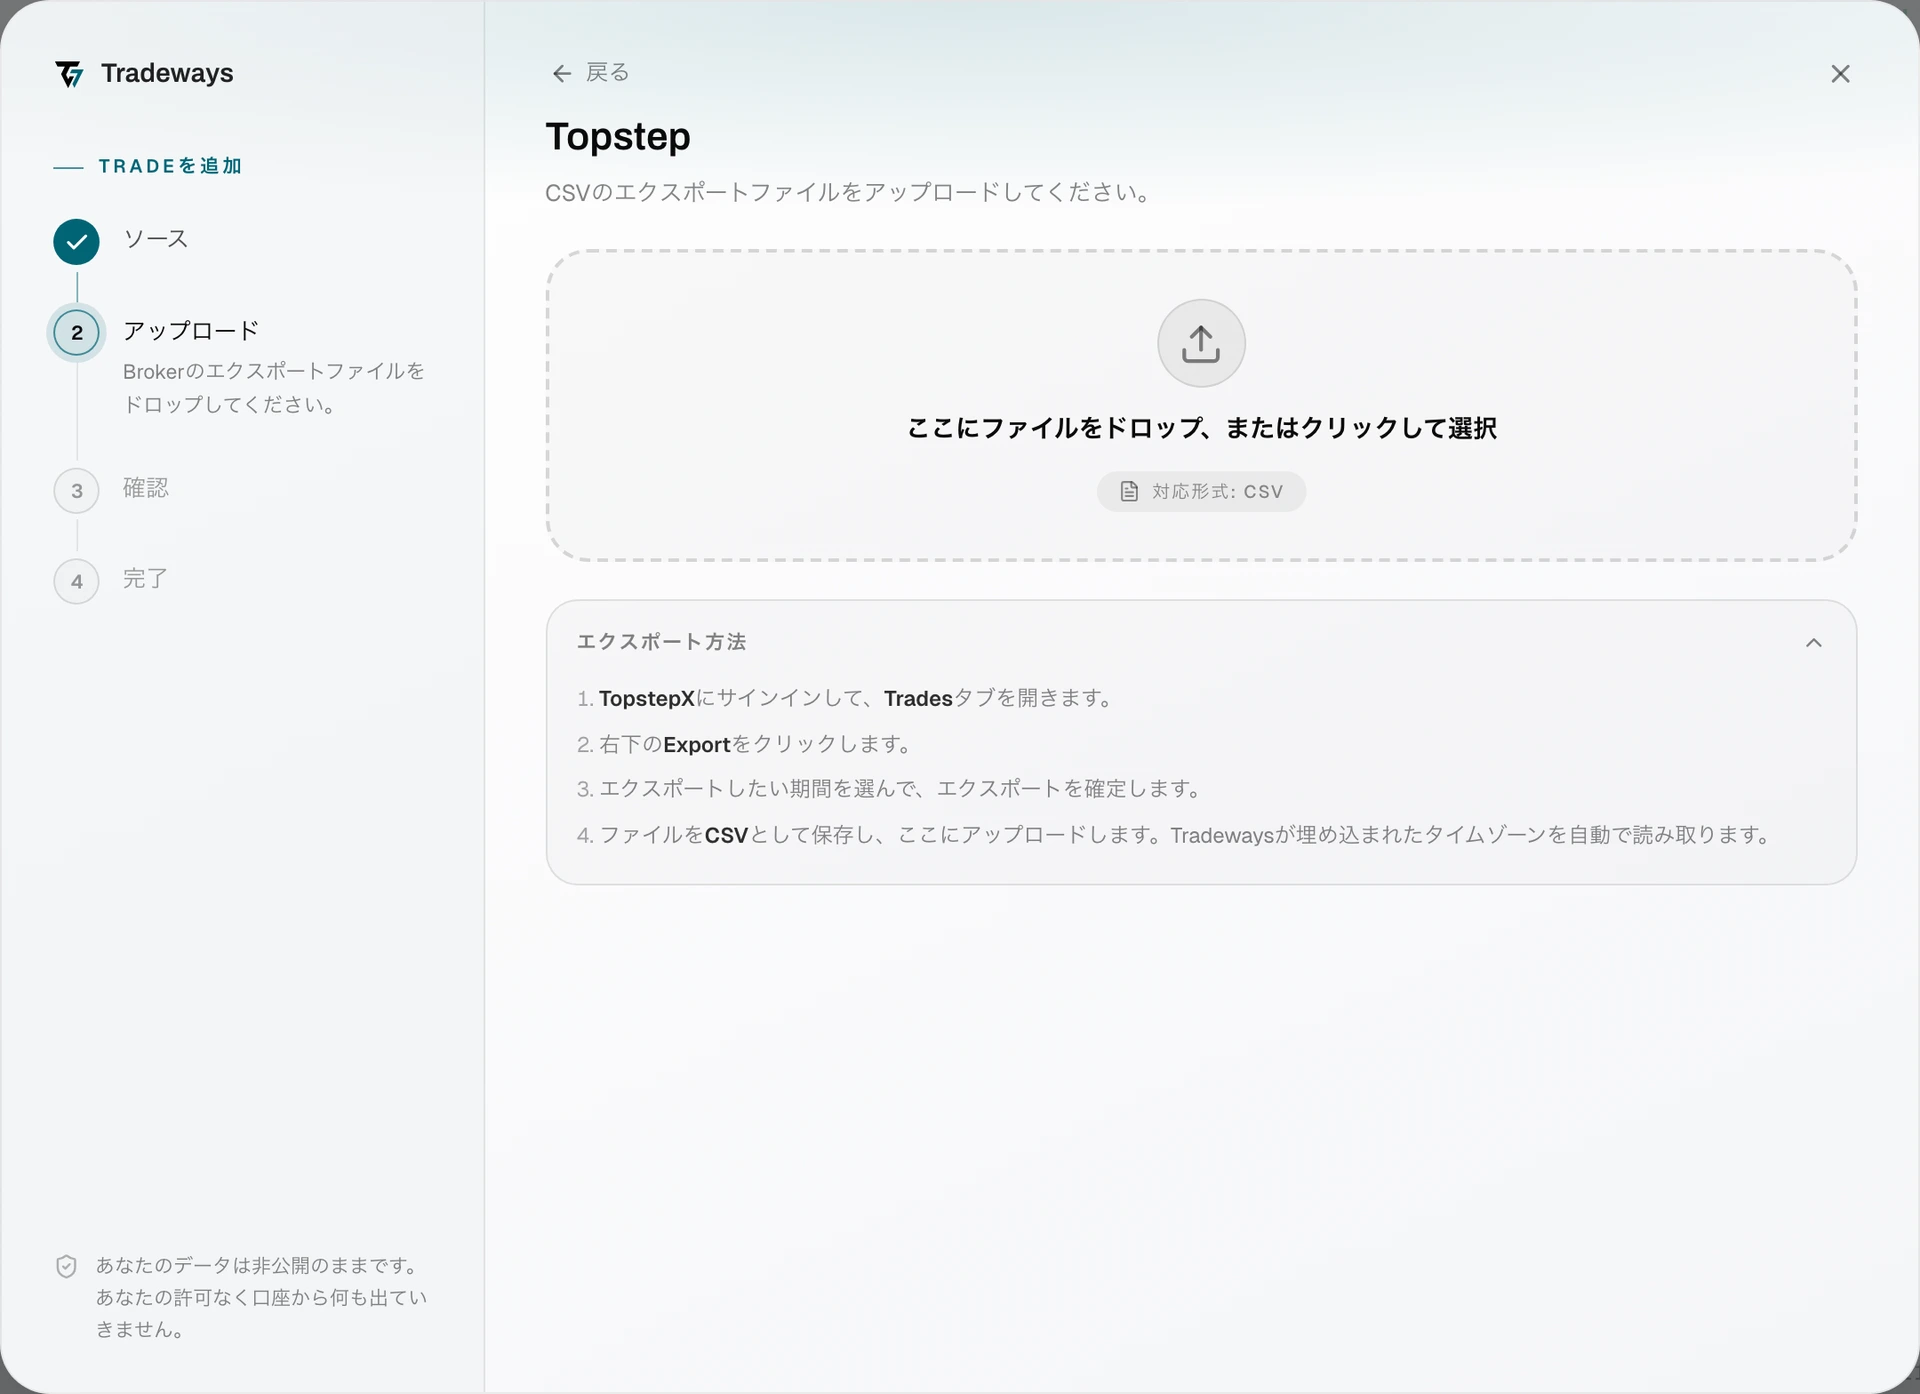Click the ソース step label

point(156,239)
